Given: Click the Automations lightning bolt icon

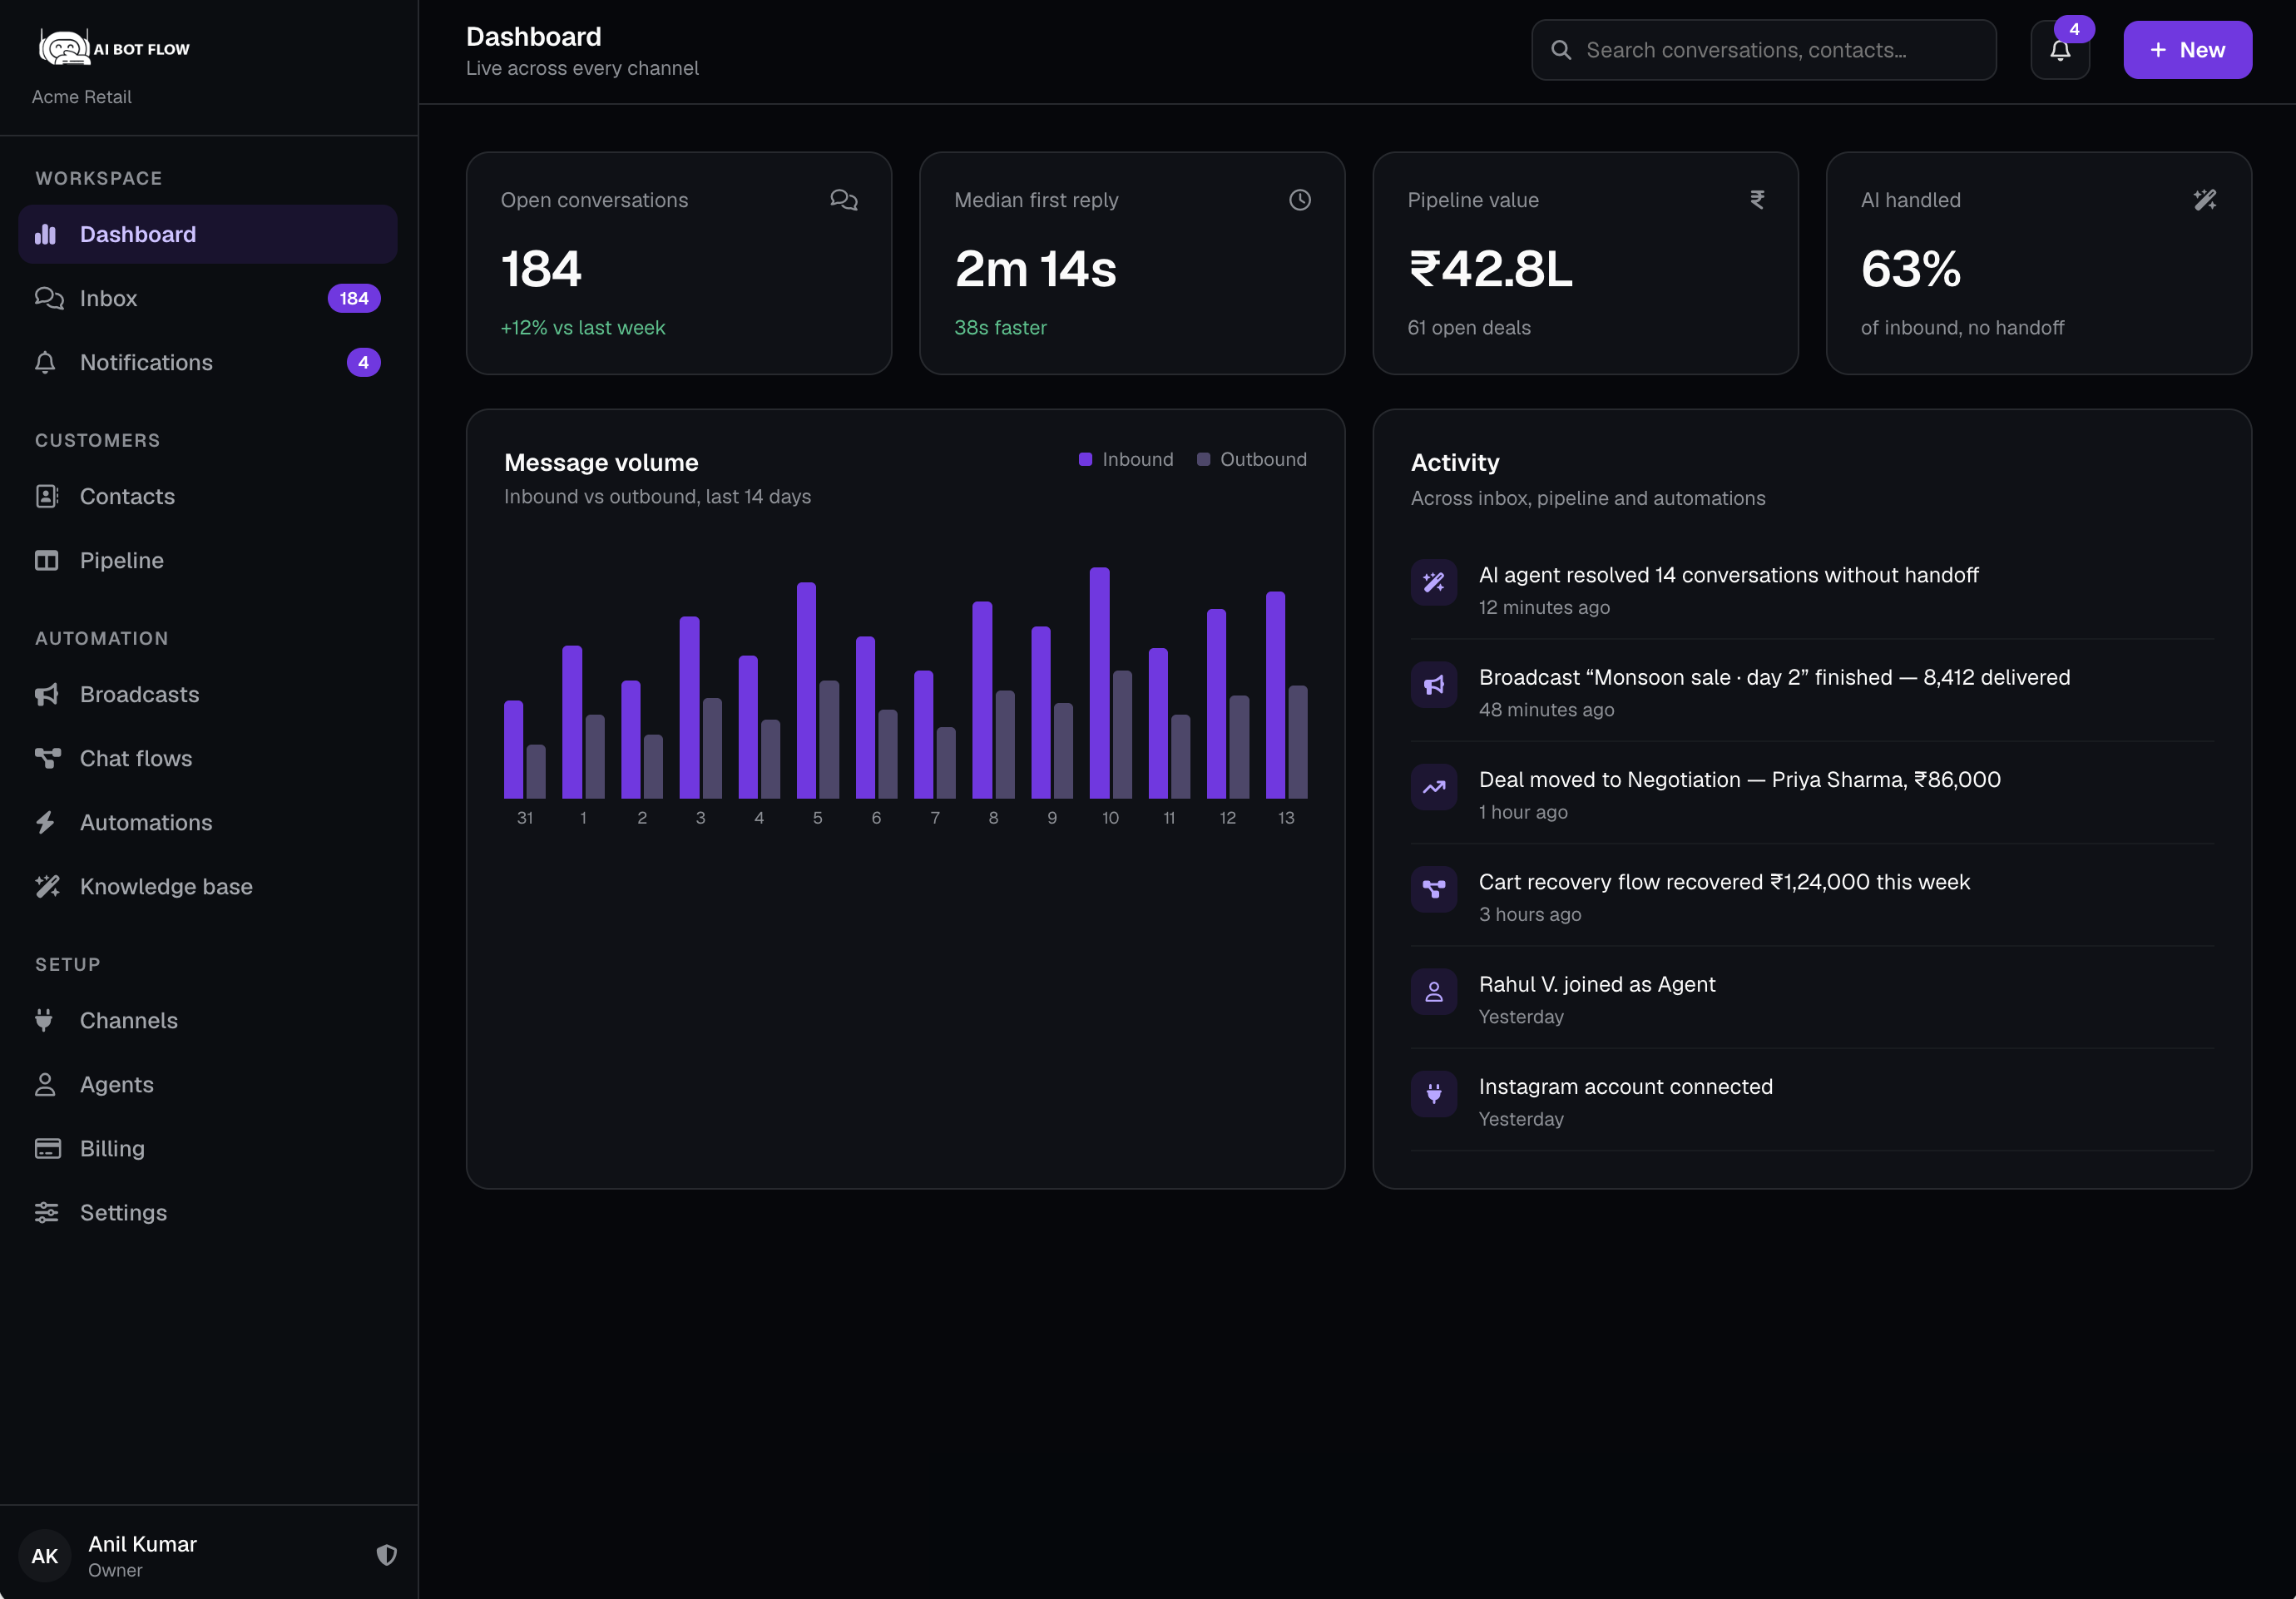Looking at the screenshot, I should click(45, 822).
